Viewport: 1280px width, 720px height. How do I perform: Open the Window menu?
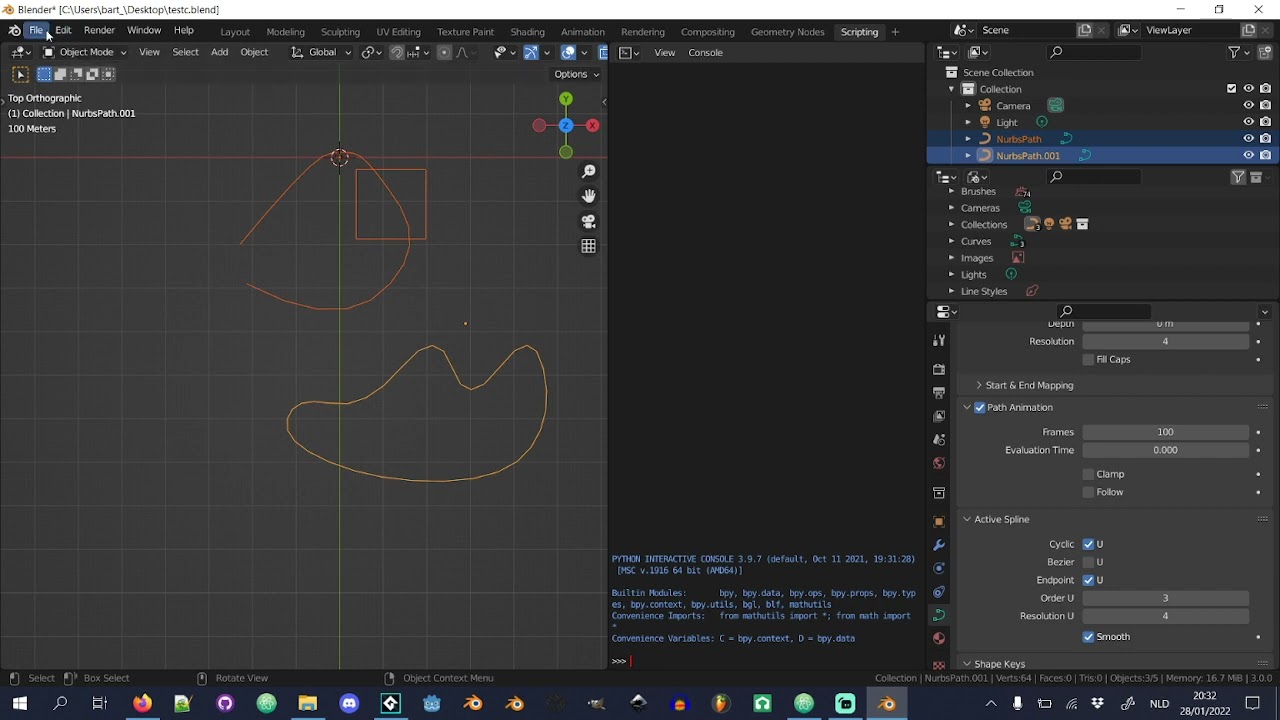coord(144,31)
